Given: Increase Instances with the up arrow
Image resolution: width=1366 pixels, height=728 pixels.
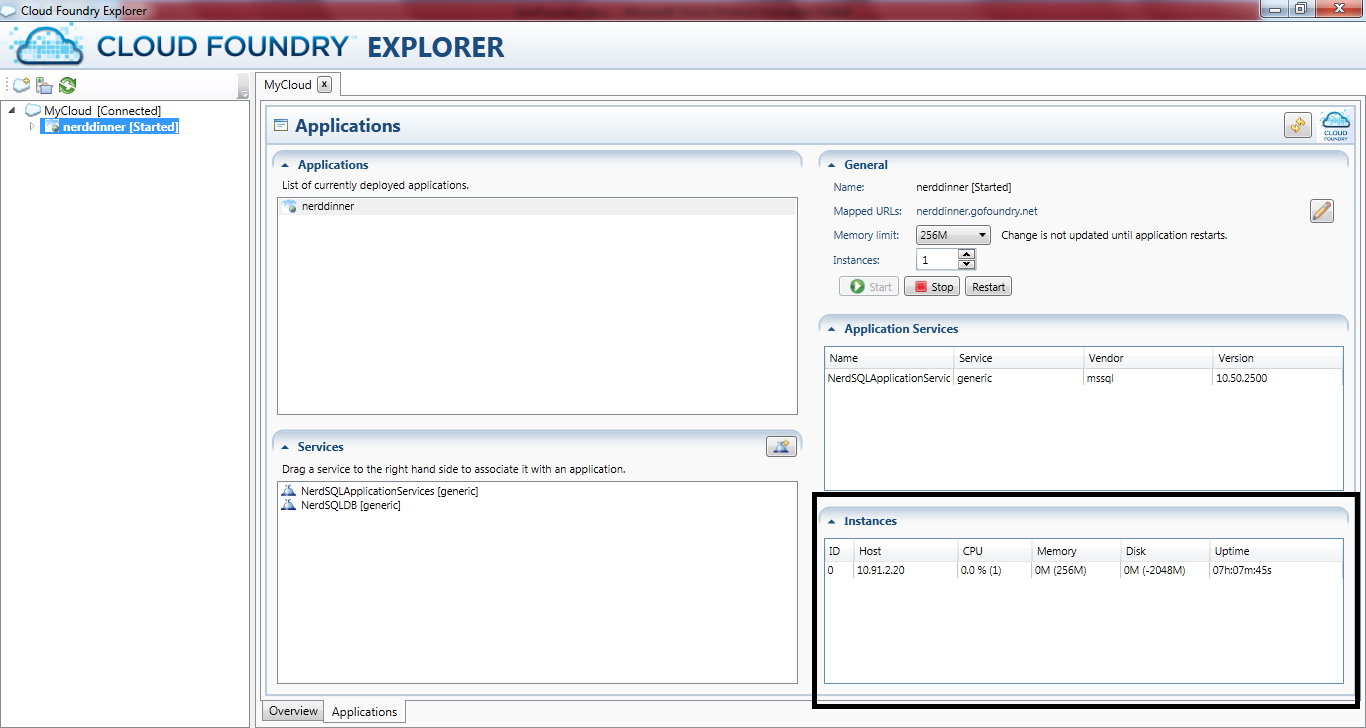Looking at the screenshot, I should coord(966,255).
